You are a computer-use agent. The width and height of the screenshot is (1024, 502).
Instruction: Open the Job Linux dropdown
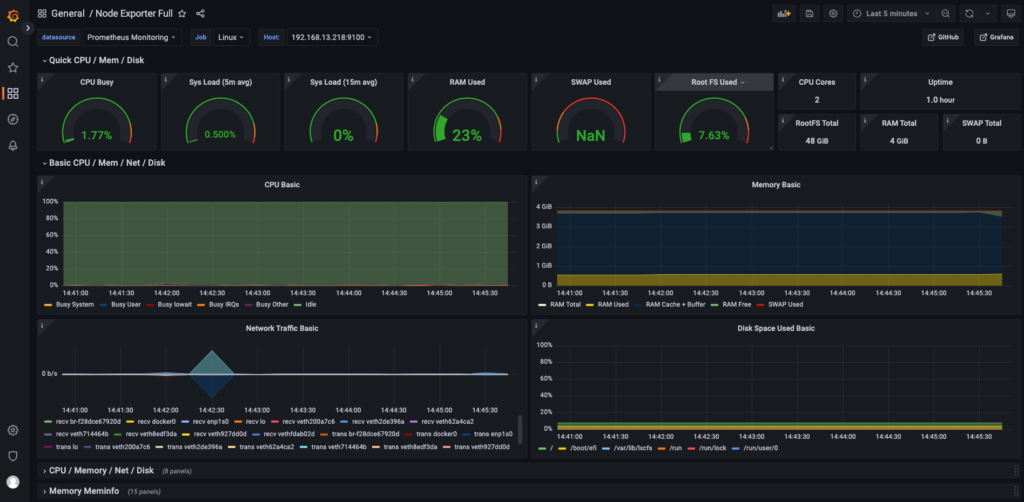pos(231,37)
